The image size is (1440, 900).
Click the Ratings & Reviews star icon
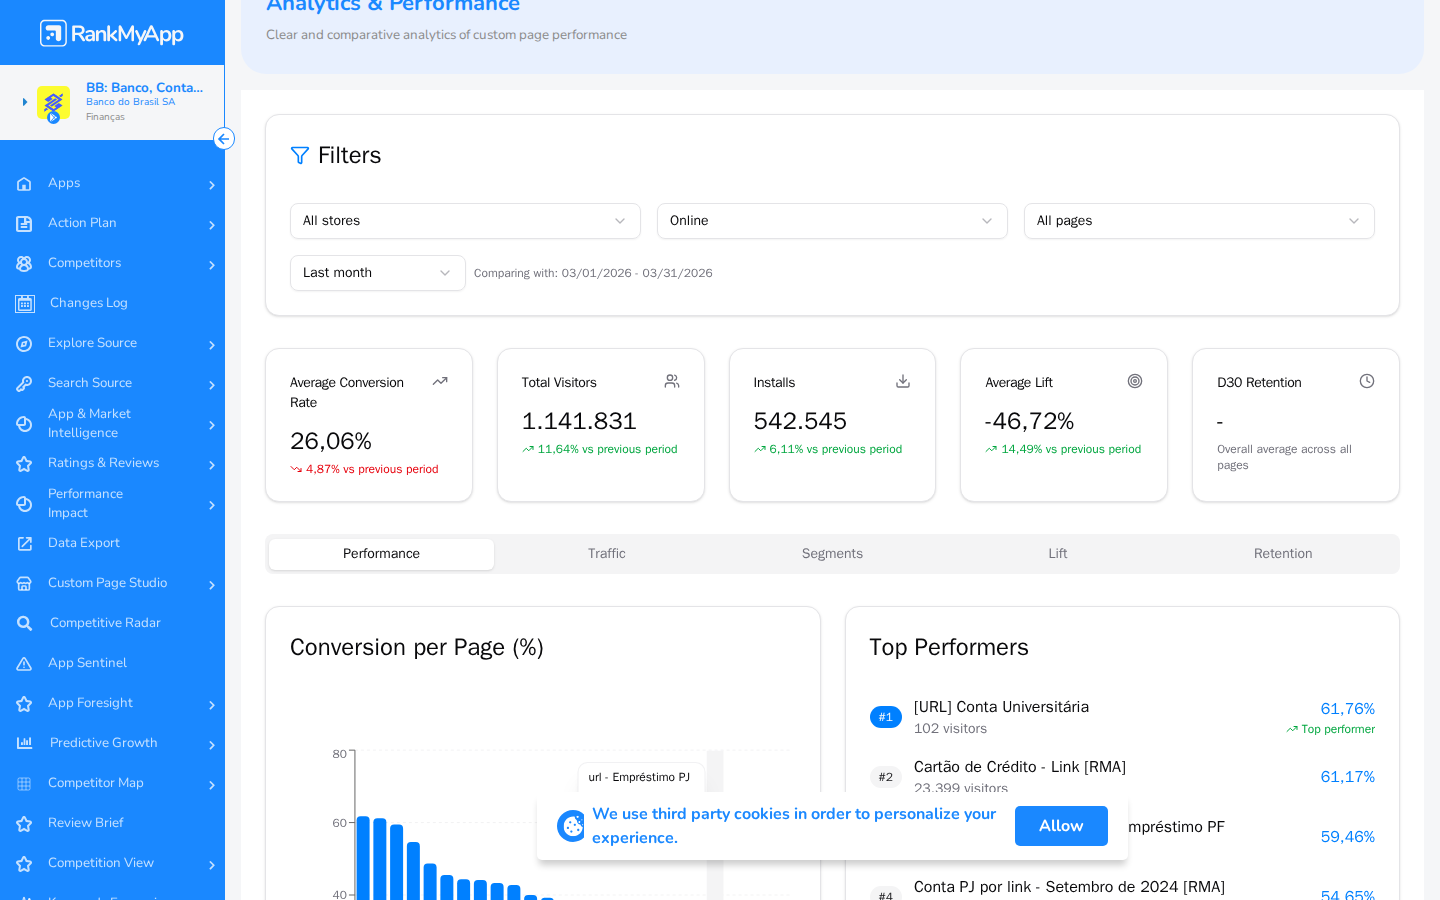24,463
